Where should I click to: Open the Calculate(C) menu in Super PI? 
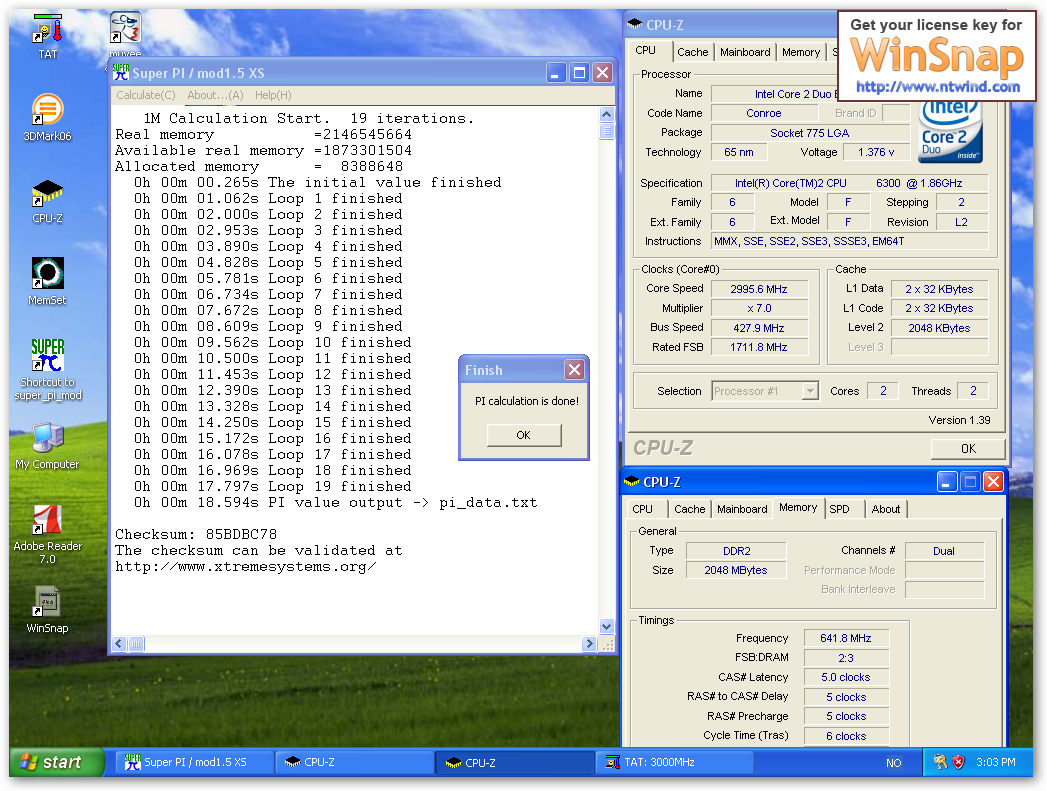146,95
